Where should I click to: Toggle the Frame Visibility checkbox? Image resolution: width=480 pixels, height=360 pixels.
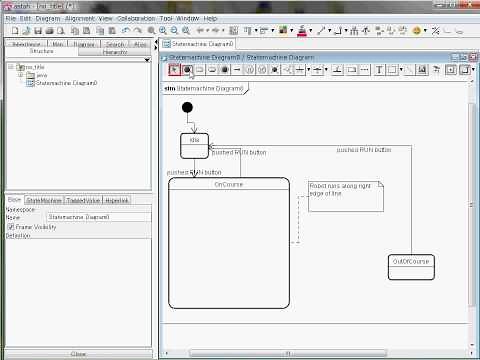[x=11, y=227]
